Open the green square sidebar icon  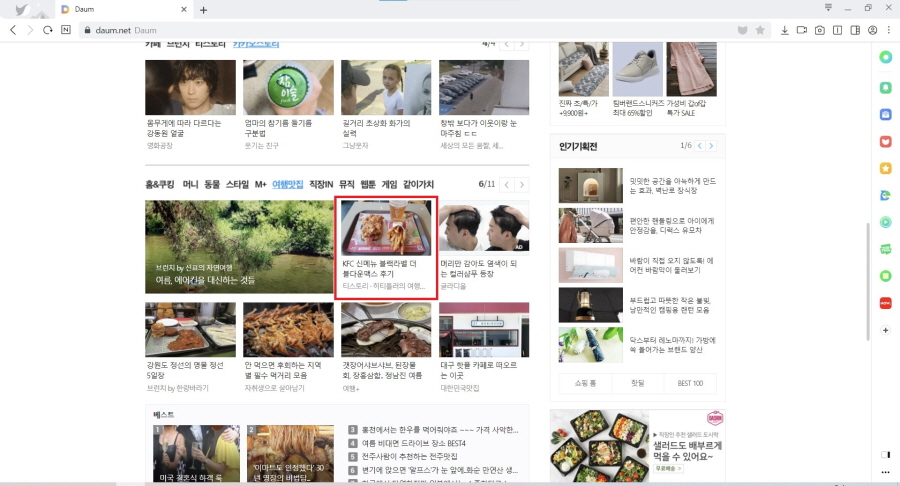pyautogui.click(x=886, y=276)
